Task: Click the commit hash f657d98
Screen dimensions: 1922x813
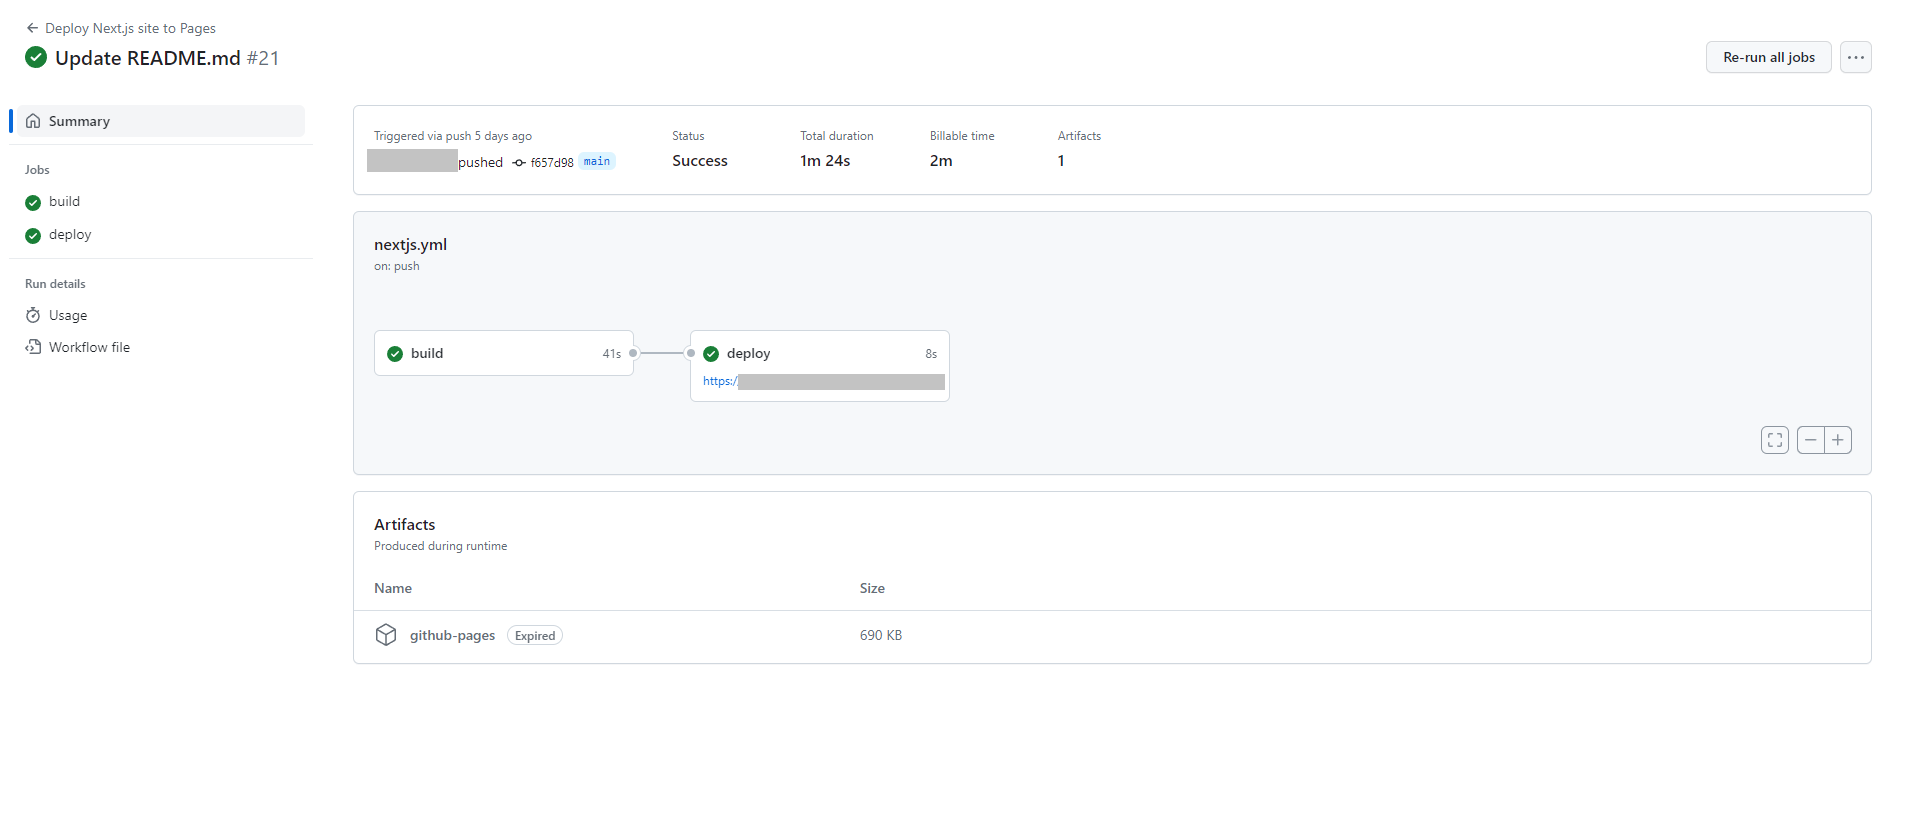Action: click(551, 162)
